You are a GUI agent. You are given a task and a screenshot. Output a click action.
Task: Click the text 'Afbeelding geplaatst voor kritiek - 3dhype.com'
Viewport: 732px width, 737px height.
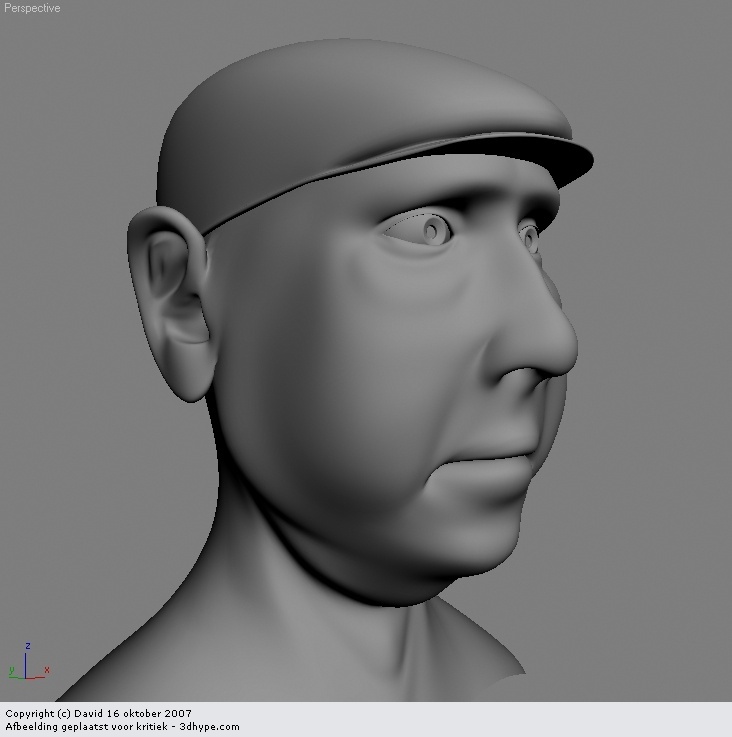pos(122,727)
